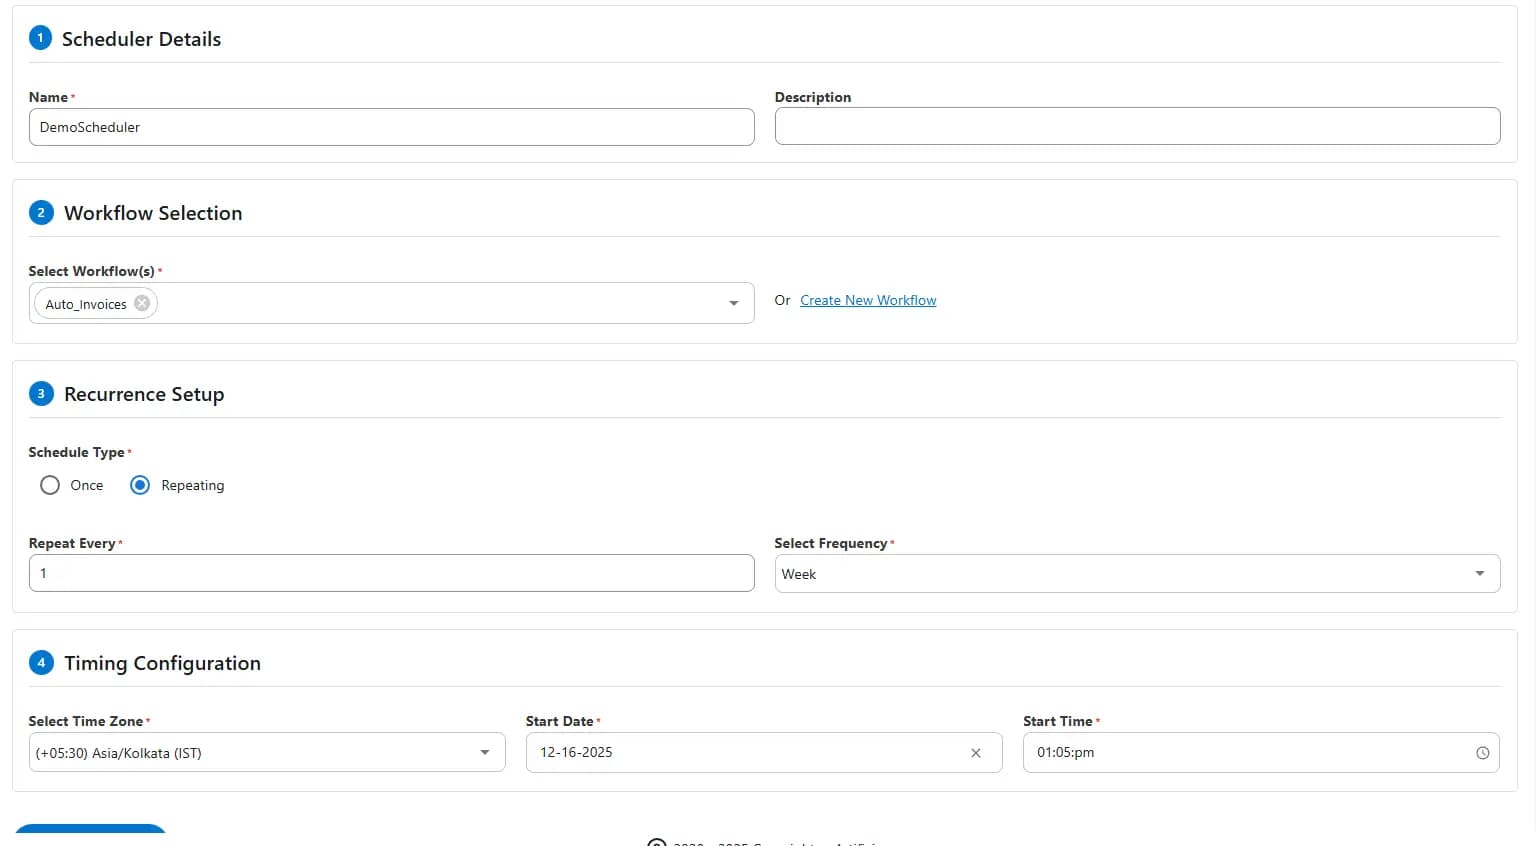
Task: Click the Name field containing DemoScheduler
Action: tap(390, 127)
